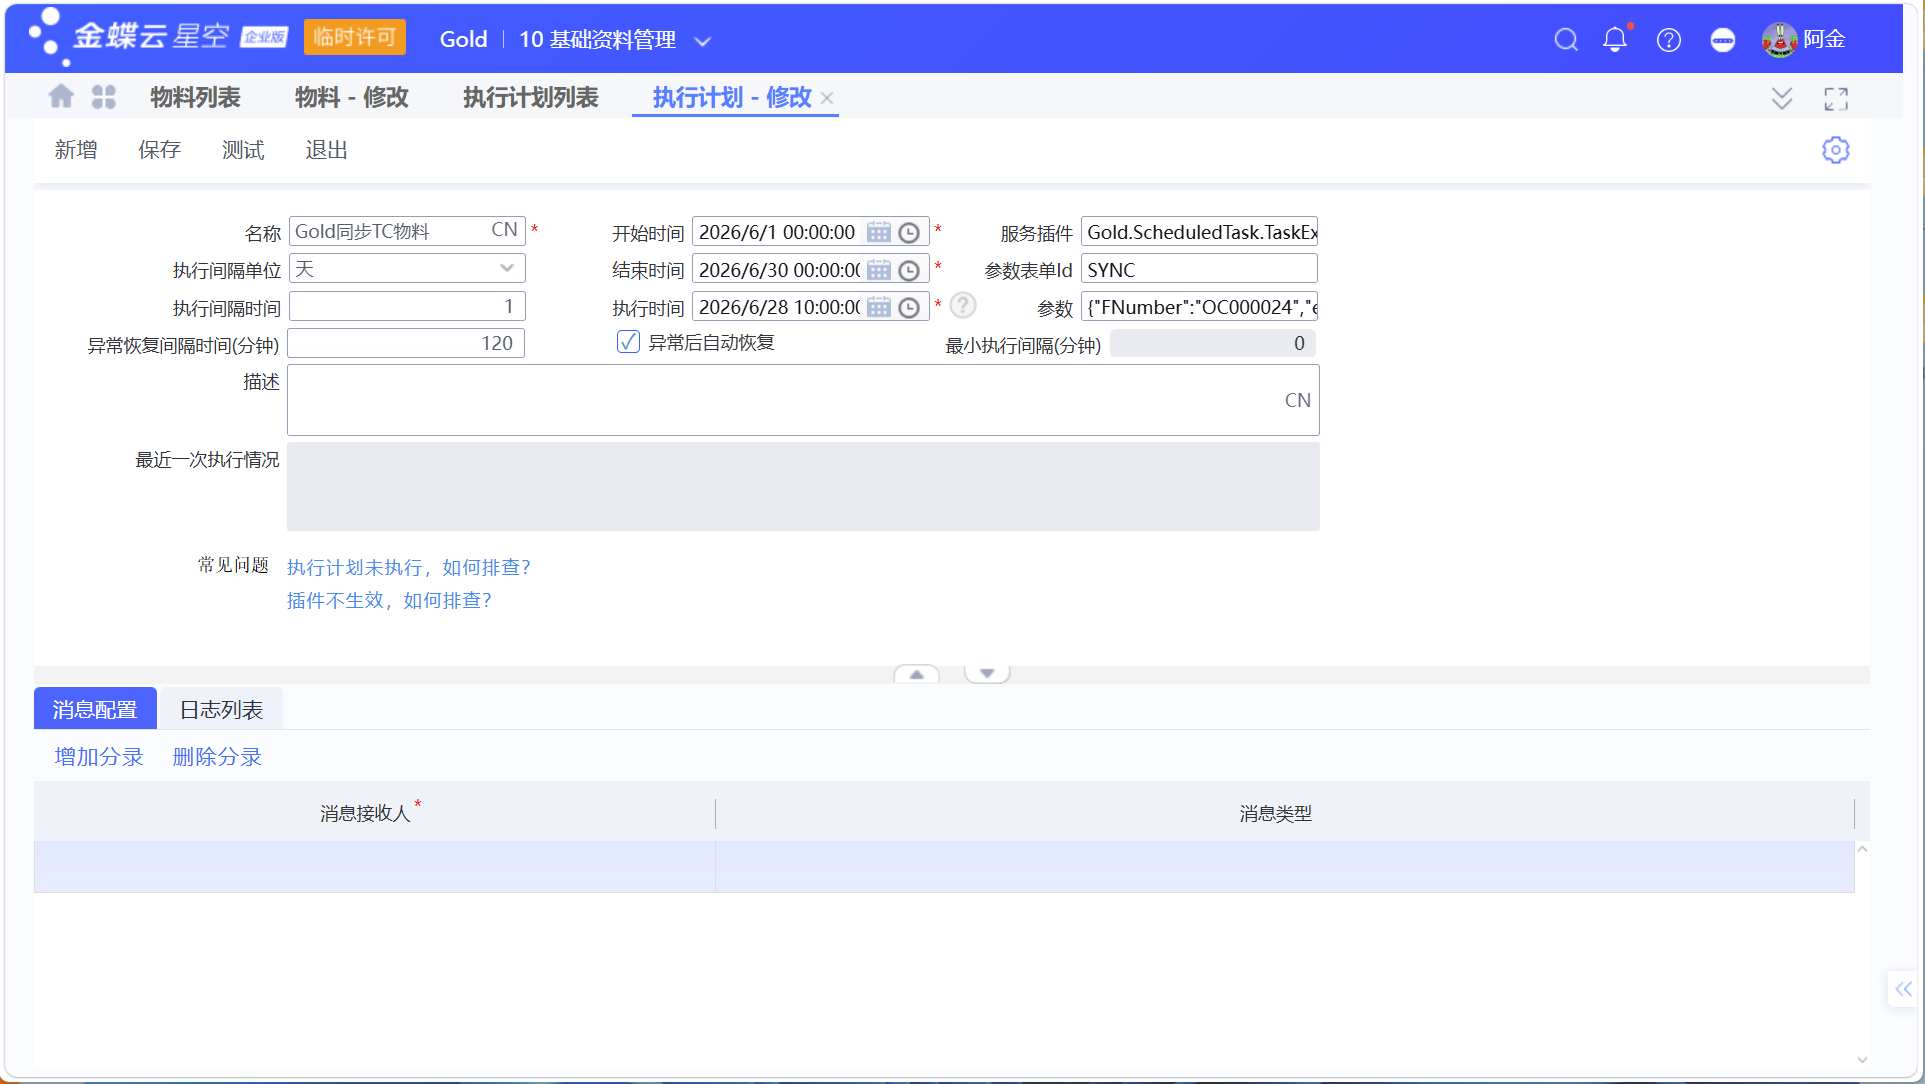The width and height of the screenshot is (1925, 1084).
Task: Click the help hint icon beside 执行时间
Action: click(963, 305)
